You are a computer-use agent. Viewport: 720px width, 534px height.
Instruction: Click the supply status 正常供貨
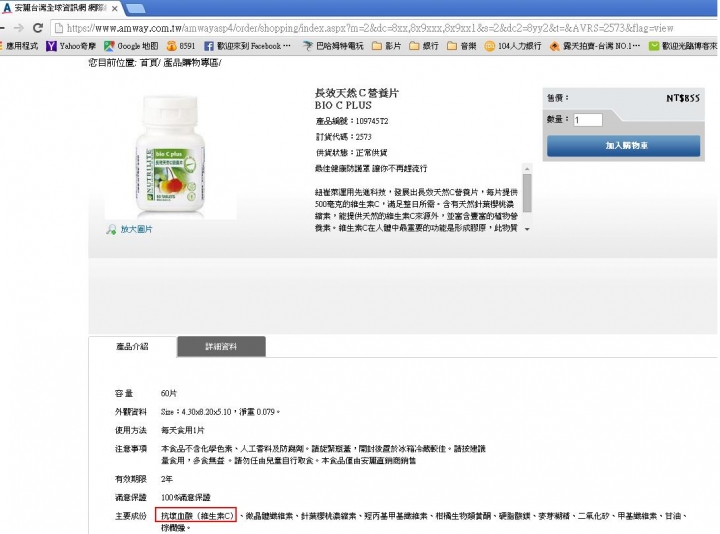(x=371, y=152)
